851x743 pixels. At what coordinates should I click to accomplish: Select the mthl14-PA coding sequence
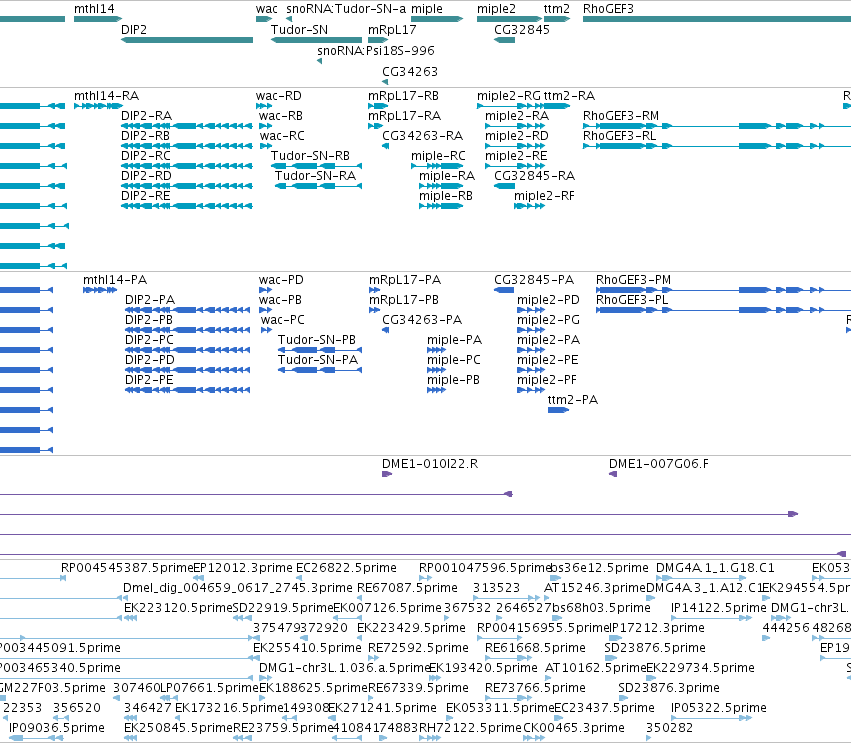(x=100, y=290)
